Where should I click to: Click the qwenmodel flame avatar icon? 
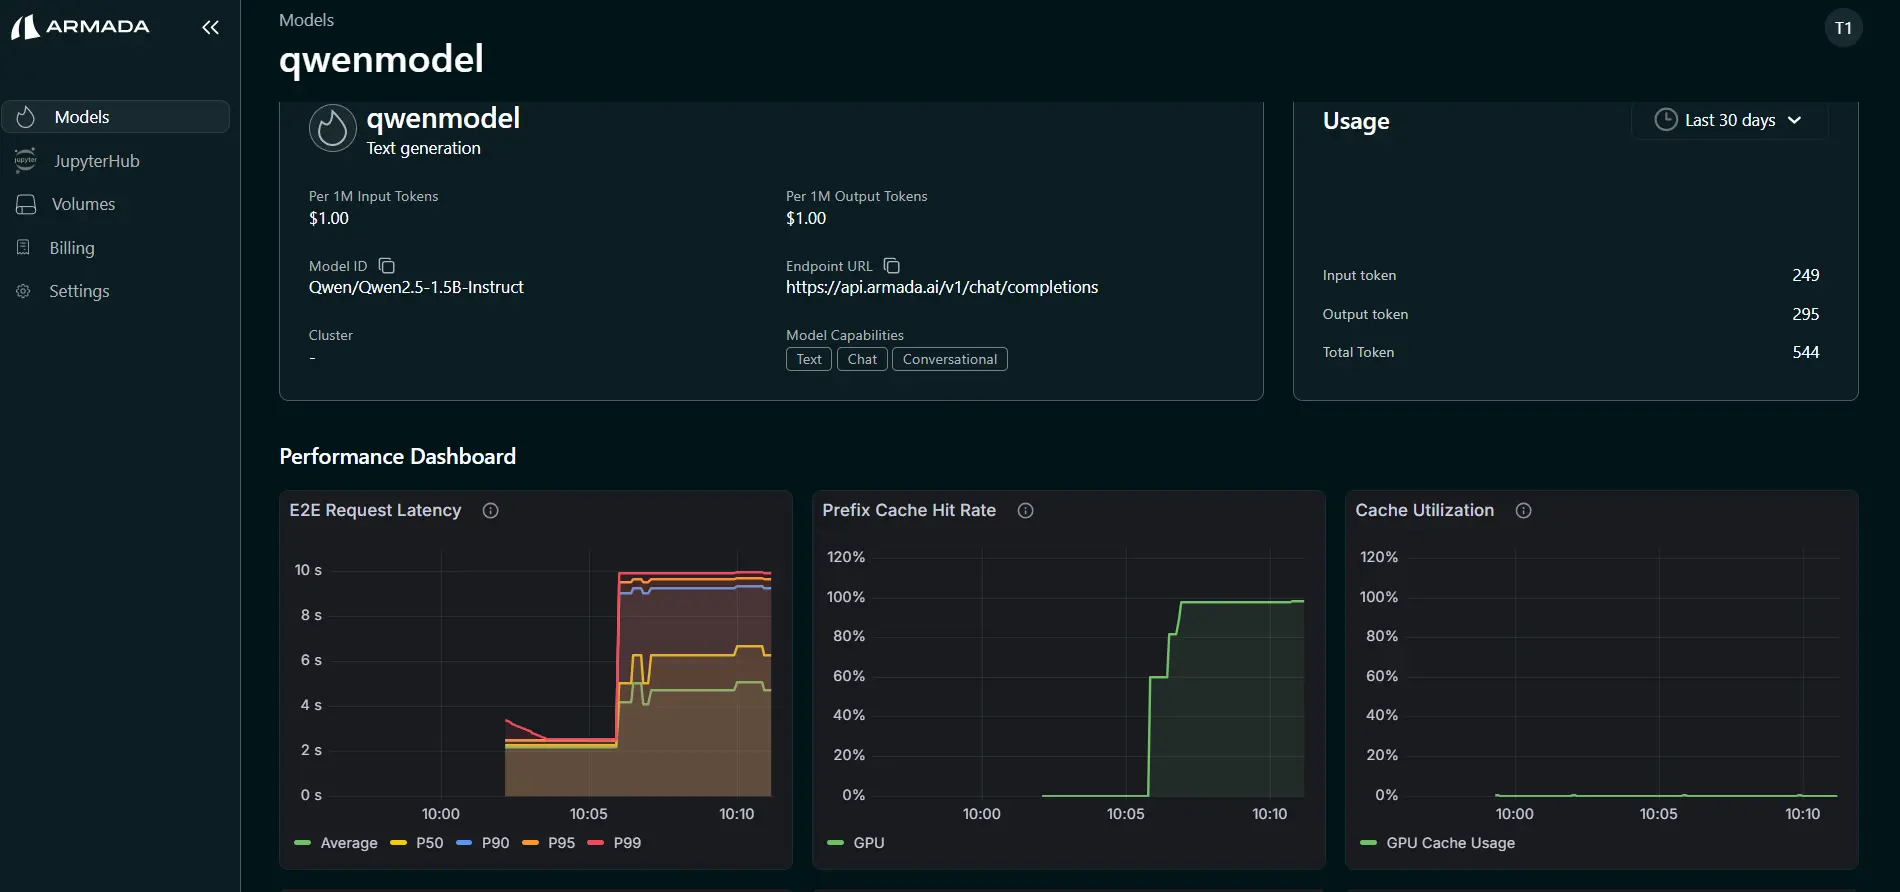(333, 128)
